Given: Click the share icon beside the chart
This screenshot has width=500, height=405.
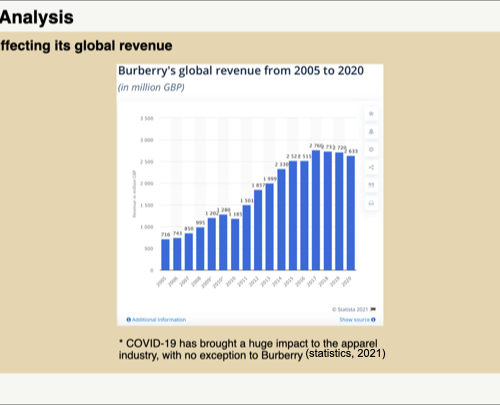Looking at the screenshot, I should point(371,167).
